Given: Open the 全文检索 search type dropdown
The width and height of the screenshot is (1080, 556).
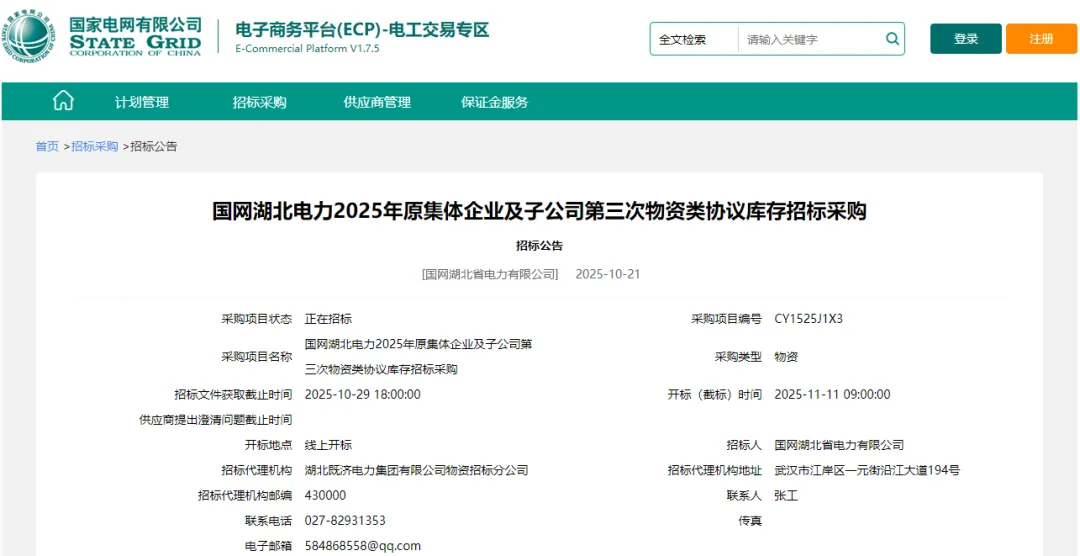Looking at the screenshot, I should [x=694, y=40].
